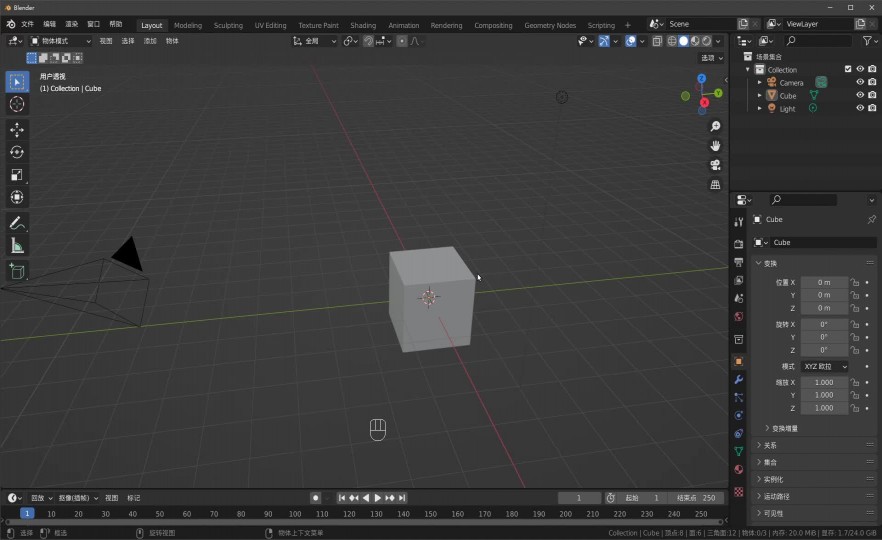Switch to the Modeling workspace tab
The width and height of the screenshot is (882, 540).
tap(187, 25)
